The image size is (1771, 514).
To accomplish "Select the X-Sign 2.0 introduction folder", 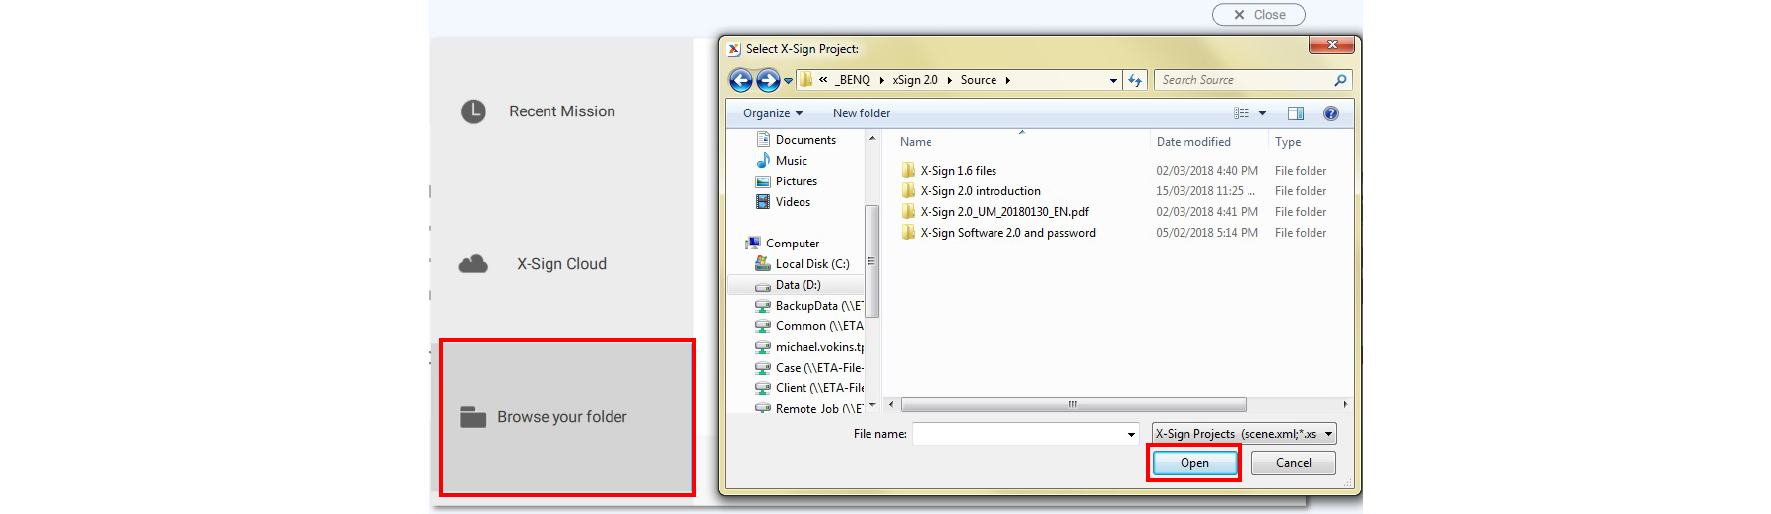I will tap(980, 191).
